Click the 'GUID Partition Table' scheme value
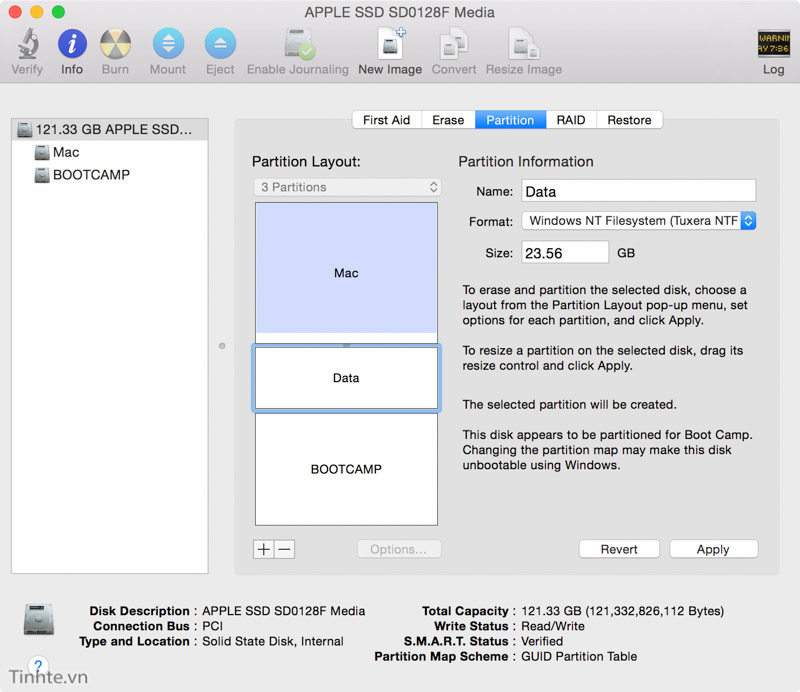The image size is (800, 692). 579,656
